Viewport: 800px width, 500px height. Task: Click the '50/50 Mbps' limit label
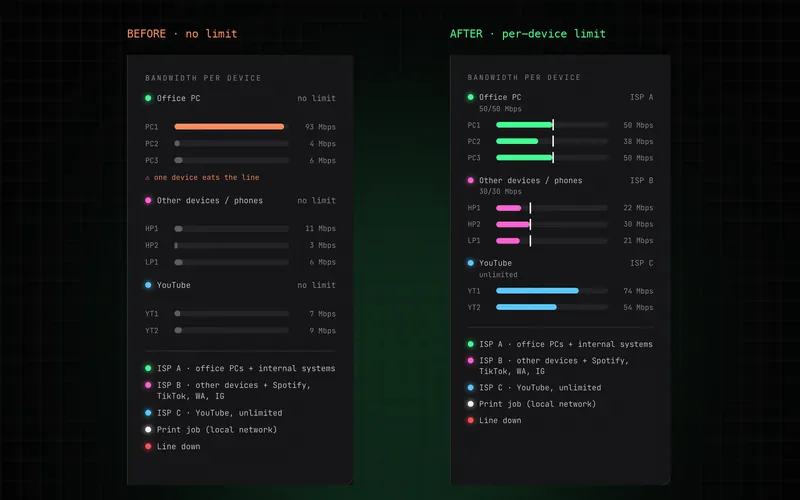pos(500,109)
